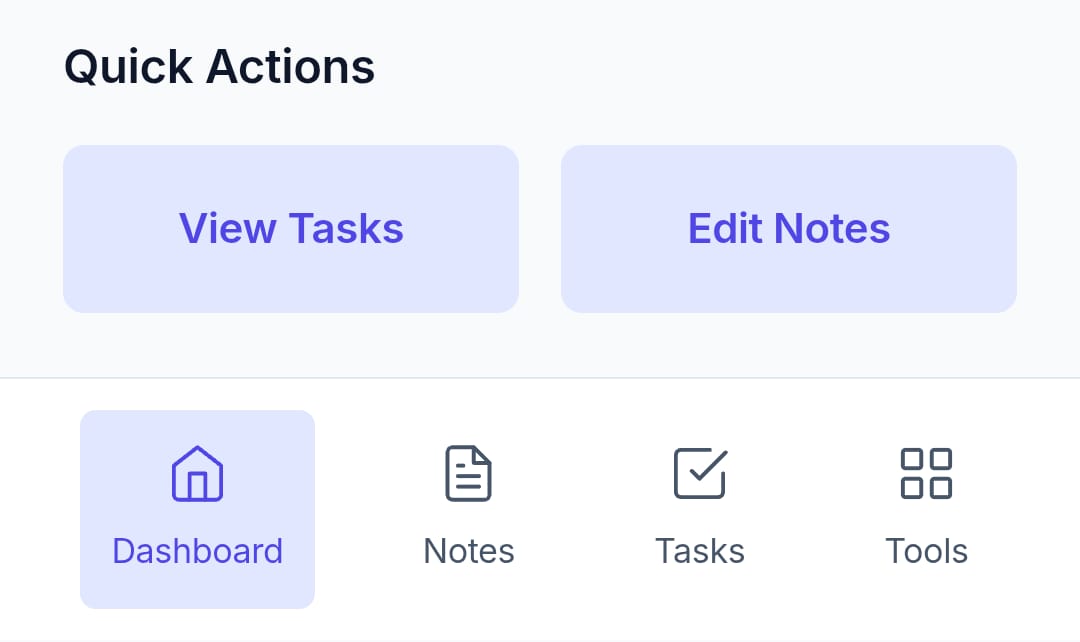
Task: Tap the Notes label text
Action: click(x=468, y=550)
